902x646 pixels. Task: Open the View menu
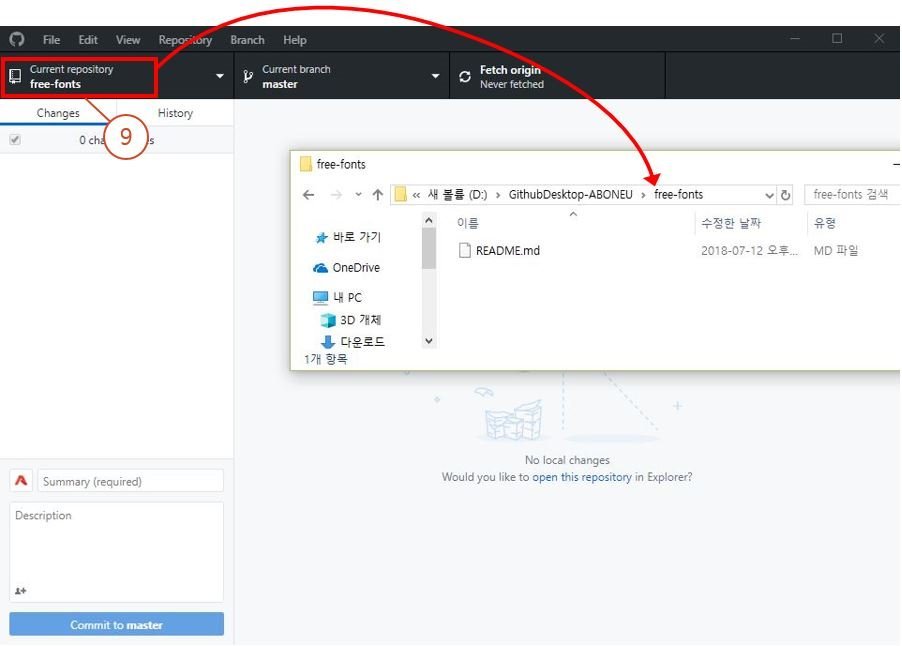(128, 40)
